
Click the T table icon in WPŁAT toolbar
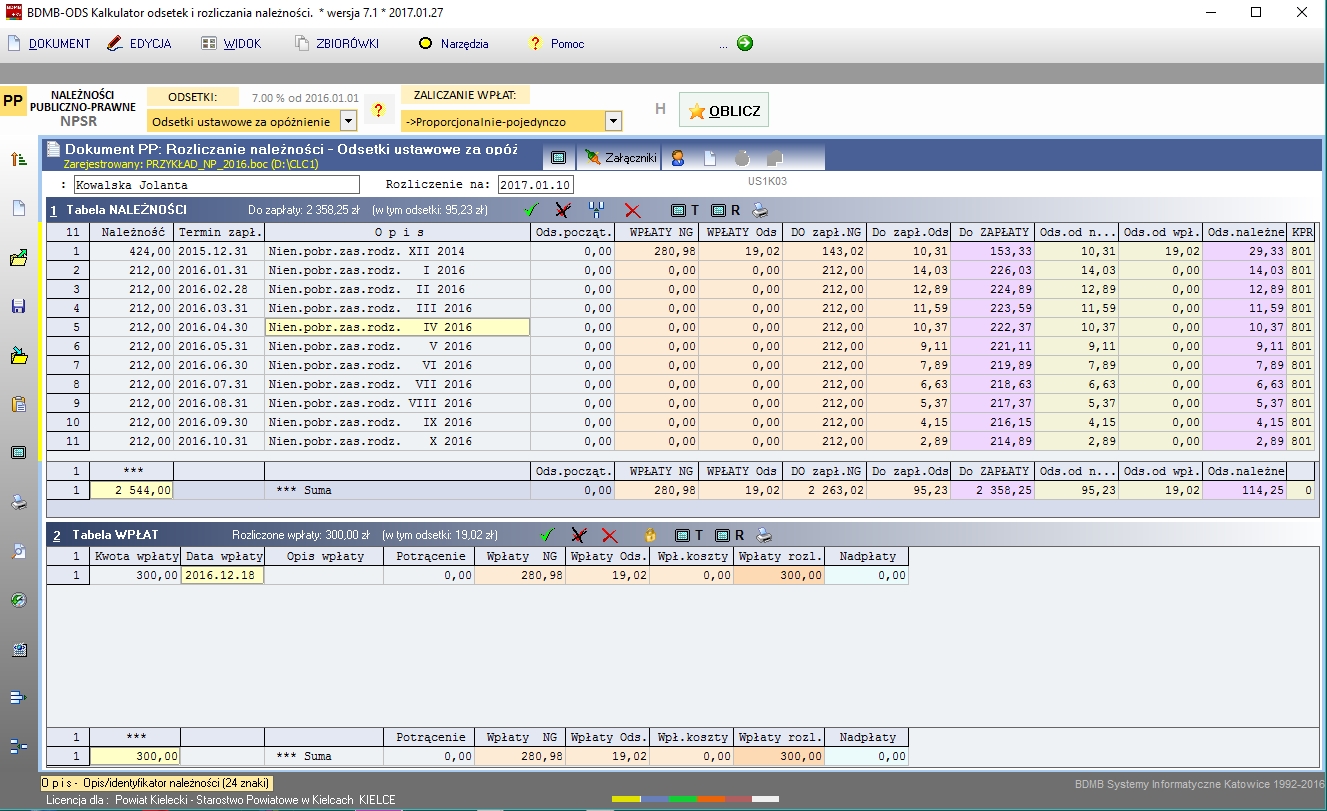(689, 535)
